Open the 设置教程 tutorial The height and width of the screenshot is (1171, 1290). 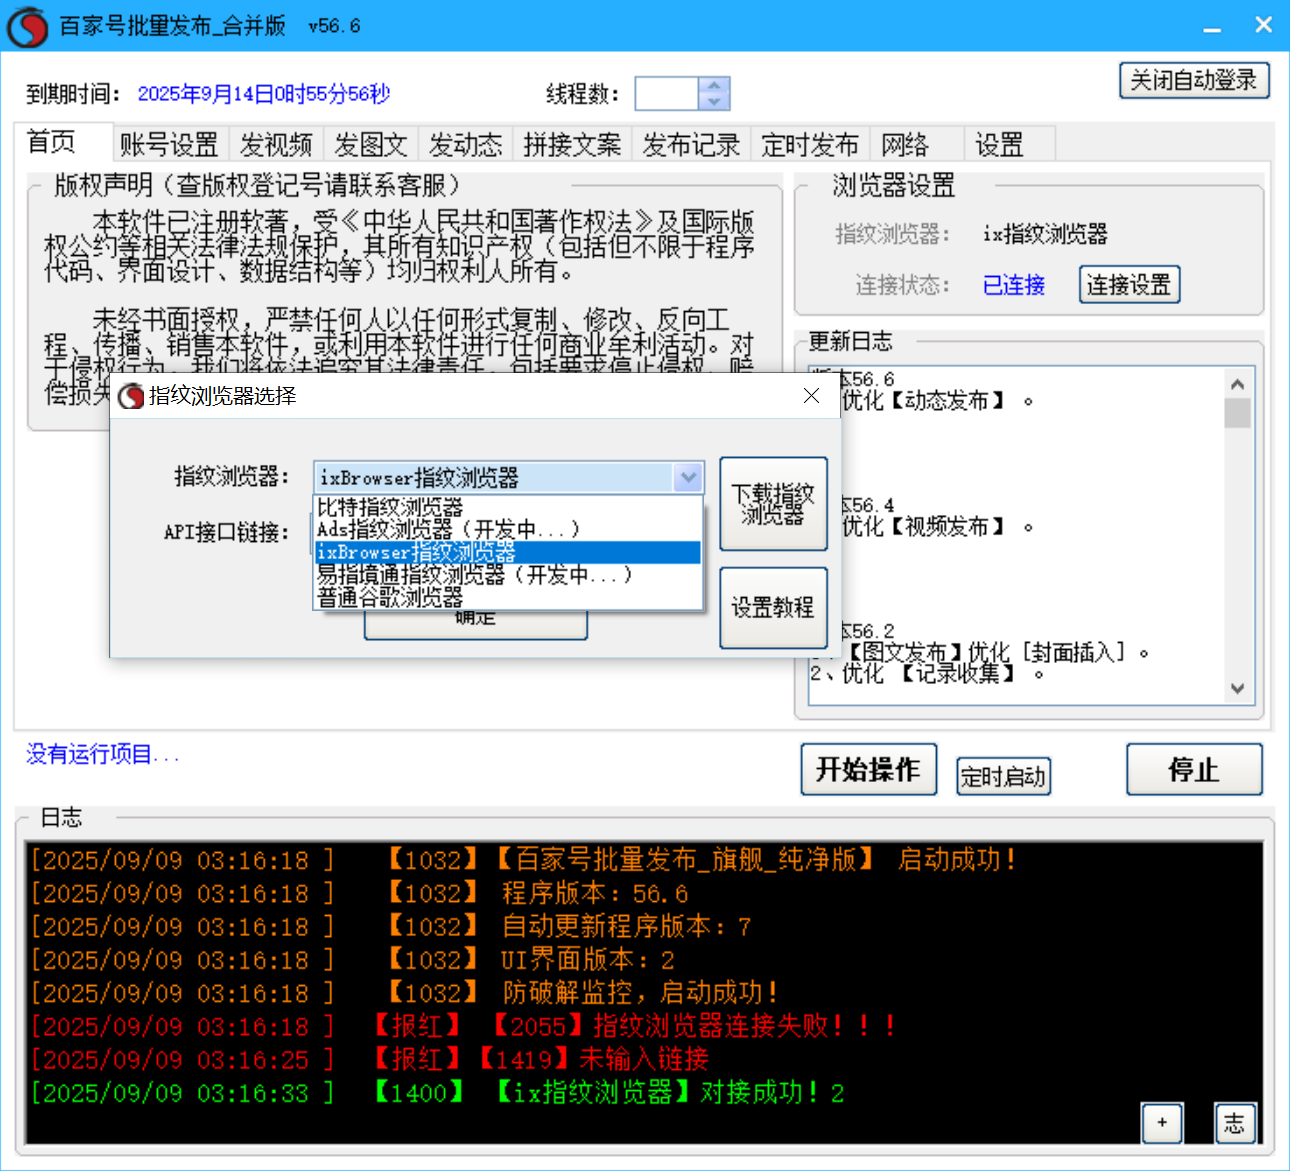coord(773,607)
